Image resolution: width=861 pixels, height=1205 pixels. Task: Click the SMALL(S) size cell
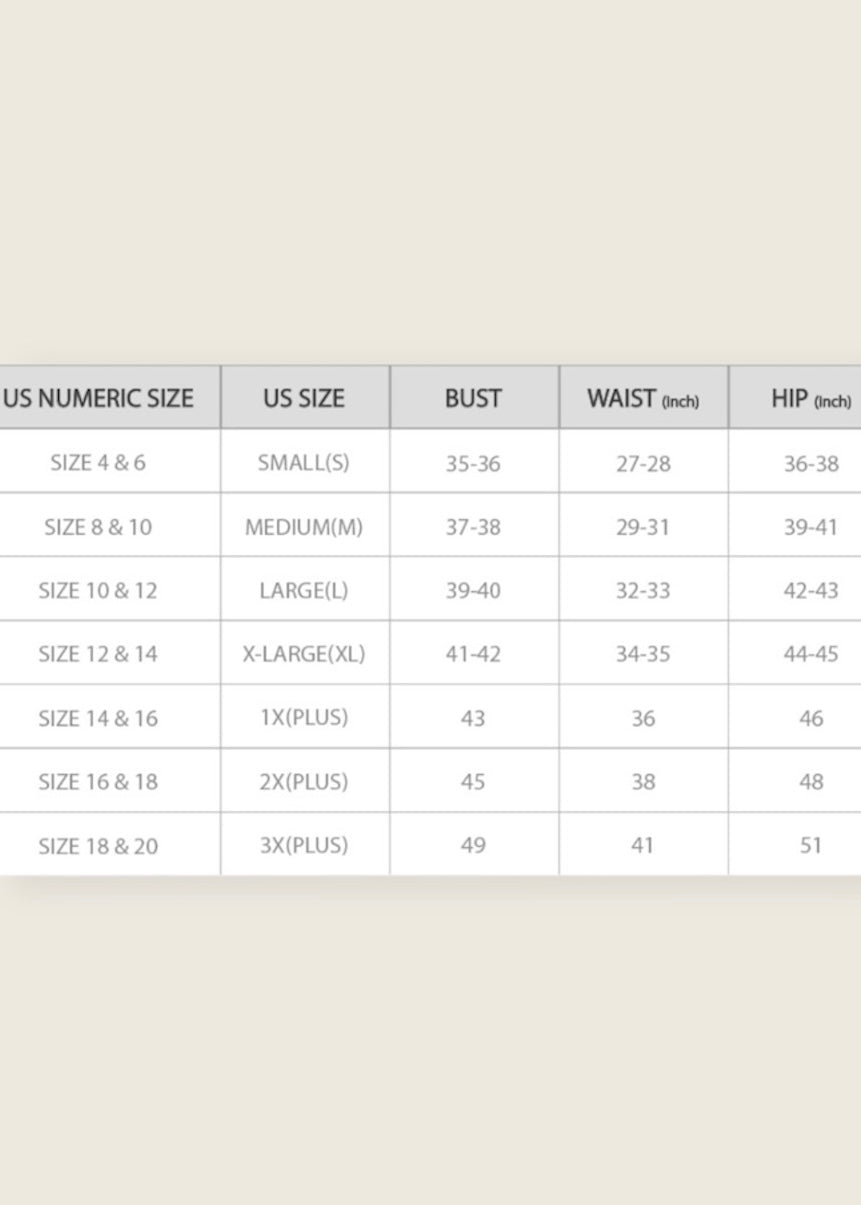point(304,462)
